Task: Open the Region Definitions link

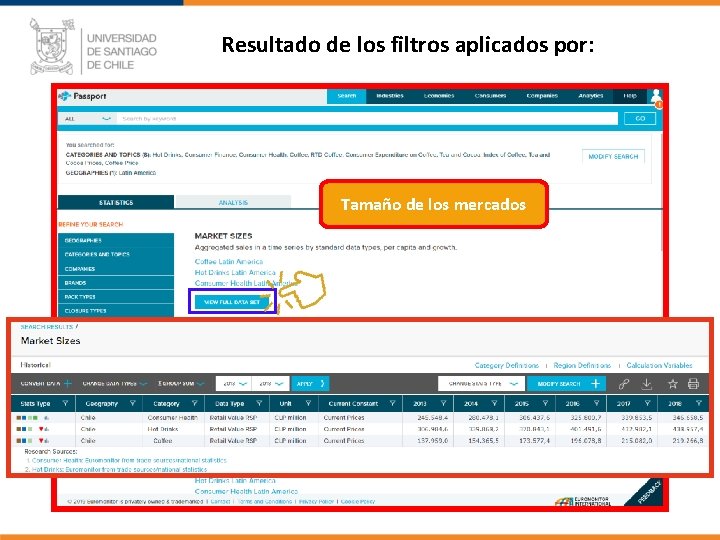Action: (x=582, y=366)
